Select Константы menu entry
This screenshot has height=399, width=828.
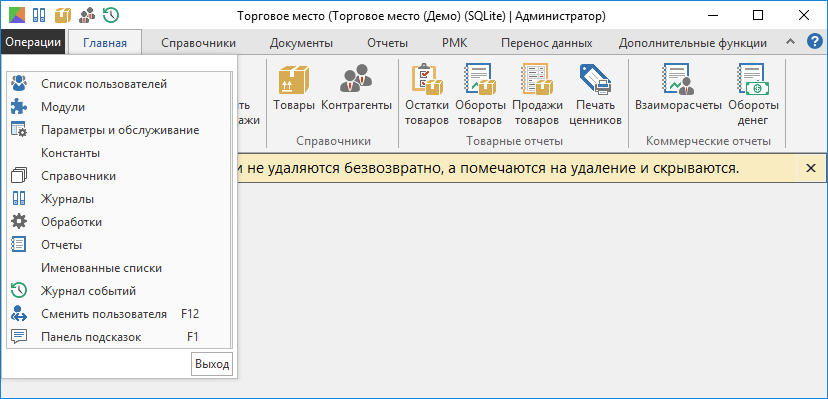coord(119,153)
